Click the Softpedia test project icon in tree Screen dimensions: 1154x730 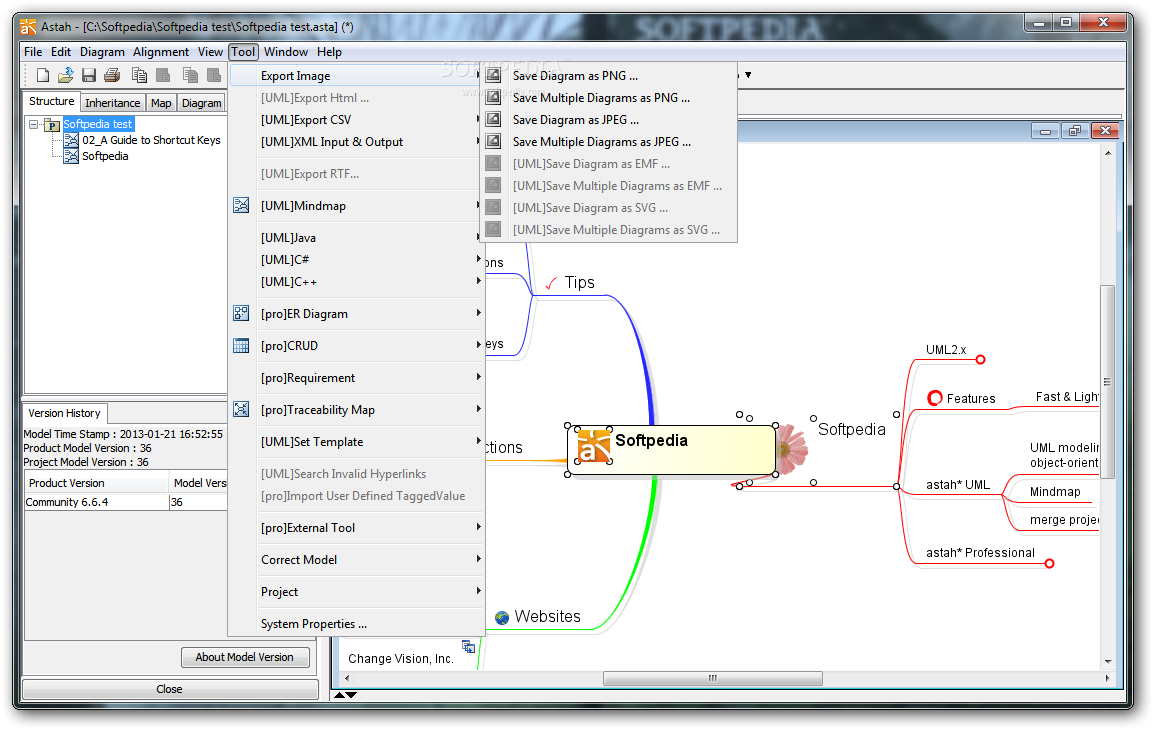pos(52,124)
